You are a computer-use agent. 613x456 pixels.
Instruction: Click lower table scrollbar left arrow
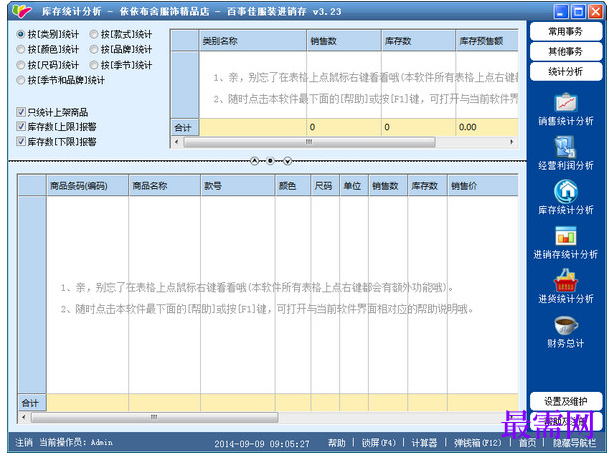(x=24, y=417)
